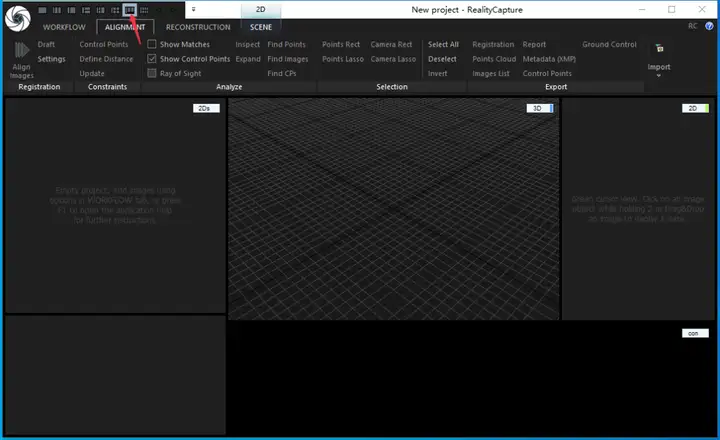Viewport: 720px width, 440px height.
Task: Open help via blue question mark icon
Action: point(709,26)
